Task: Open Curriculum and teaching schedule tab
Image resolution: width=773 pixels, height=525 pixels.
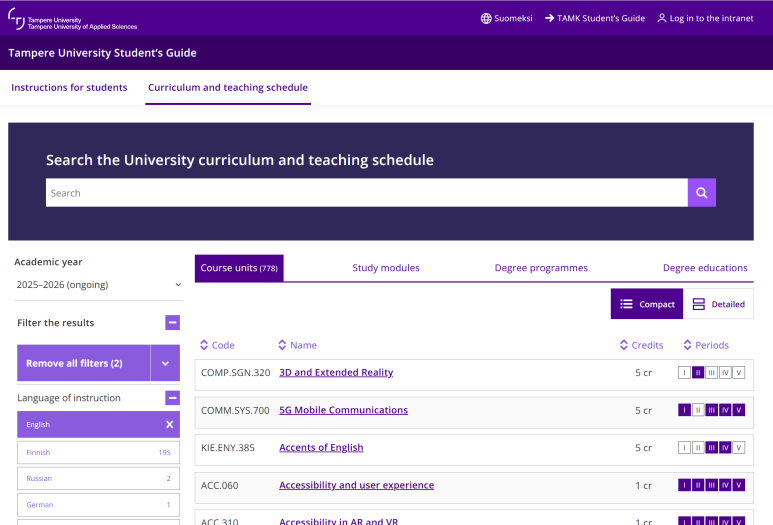Action: 228,87
